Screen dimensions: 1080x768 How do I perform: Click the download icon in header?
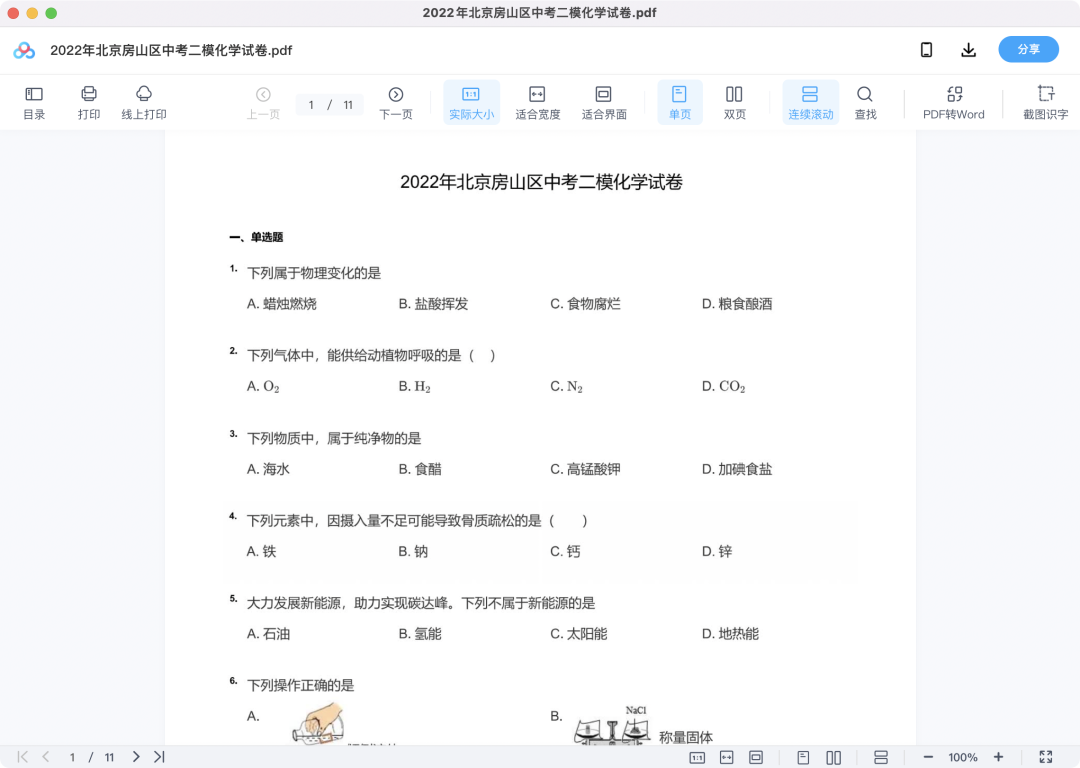point(968,50)
